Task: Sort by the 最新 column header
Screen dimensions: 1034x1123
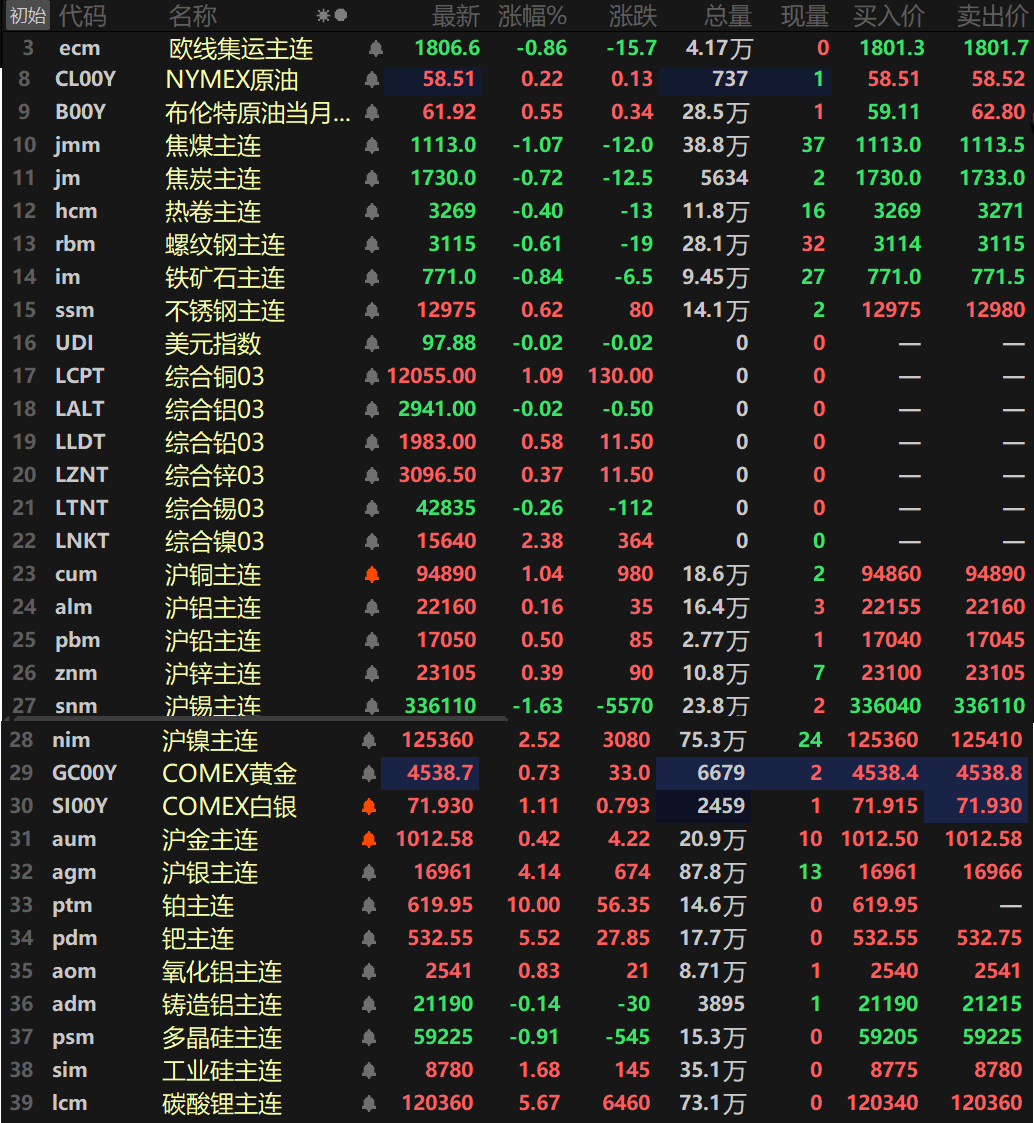Action: [x=455, y=15]
